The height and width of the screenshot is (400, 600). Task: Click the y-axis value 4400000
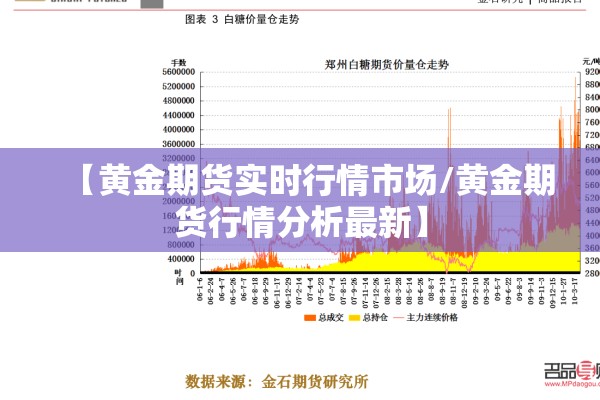tap(179, 115)
